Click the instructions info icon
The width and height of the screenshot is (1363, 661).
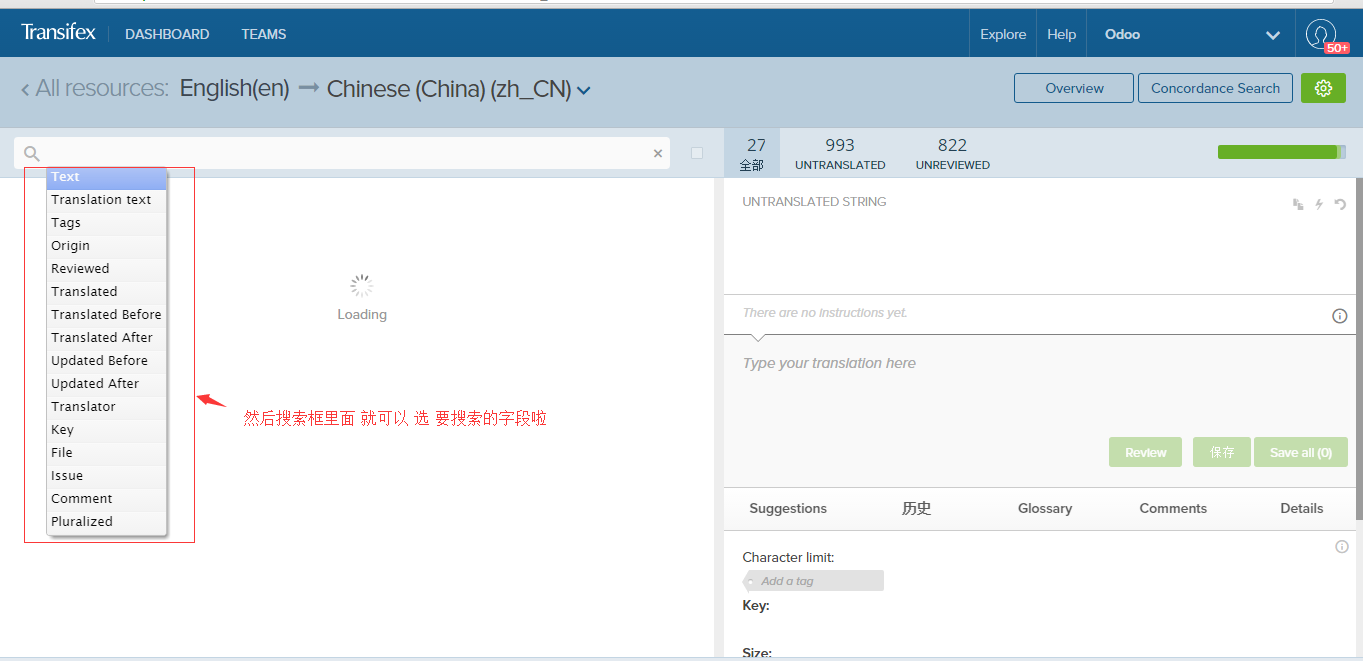1340,316
